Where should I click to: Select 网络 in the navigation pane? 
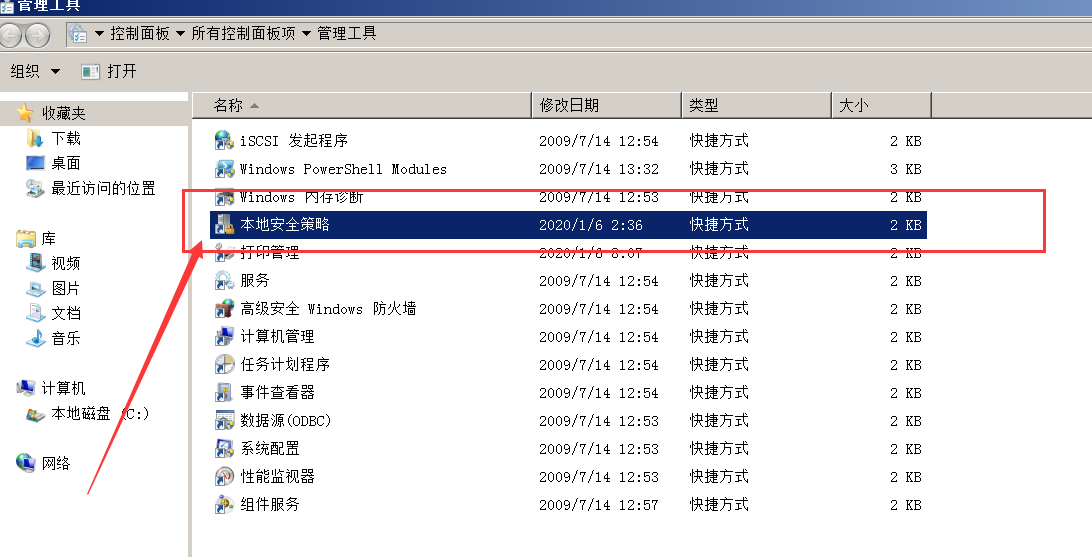tap(56, 463)
